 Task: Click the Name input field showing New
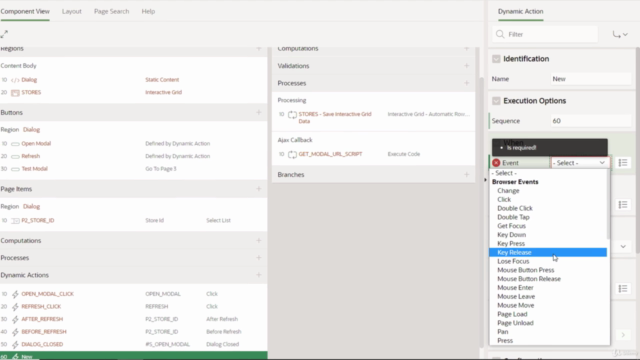[x=591, y=79]
